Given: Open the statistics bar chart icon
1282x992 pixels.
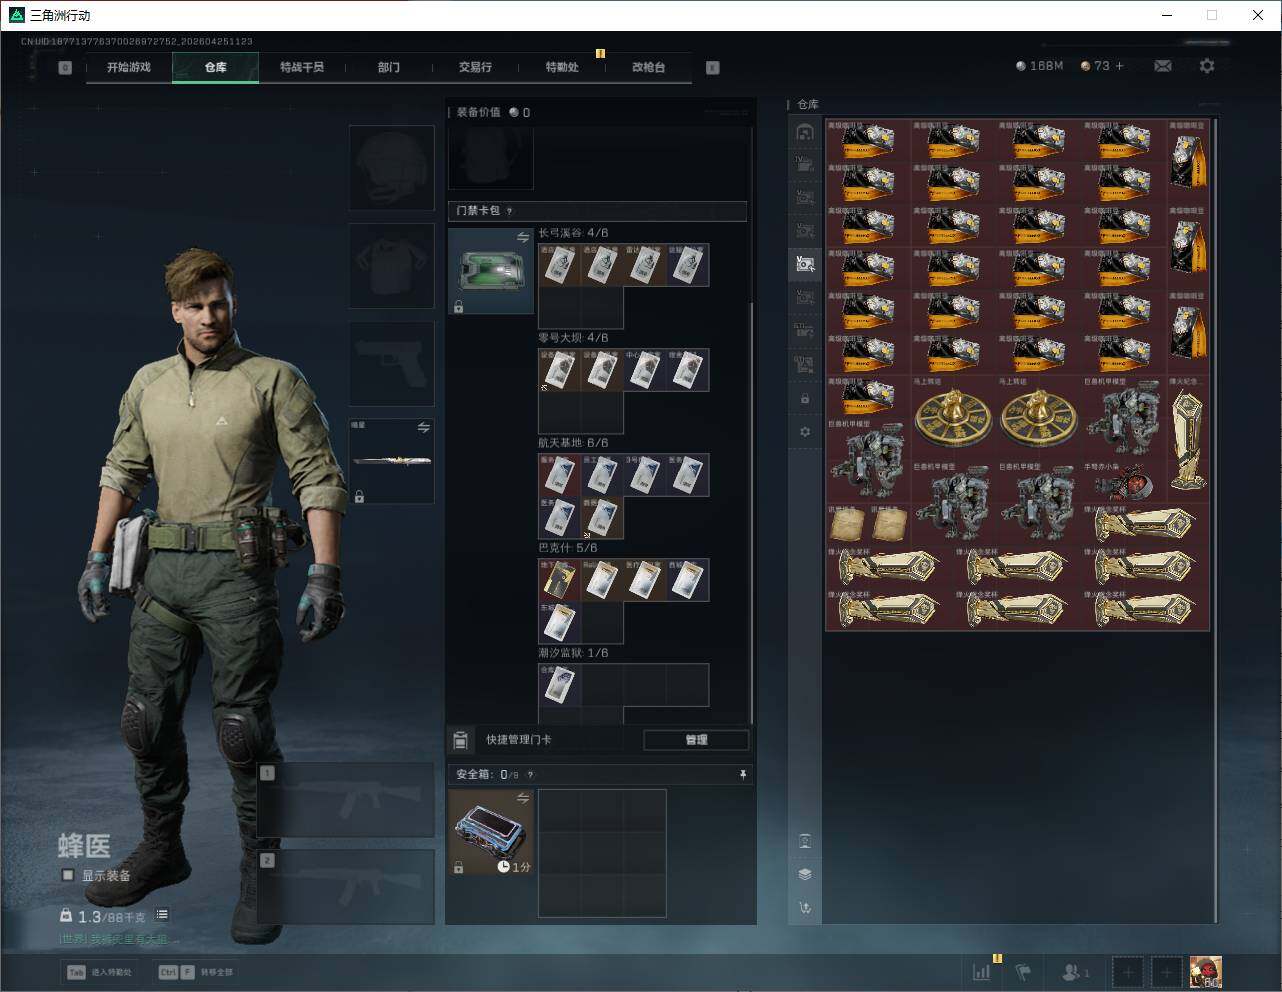Looking at the screenshot, I should tap(982, 971).
